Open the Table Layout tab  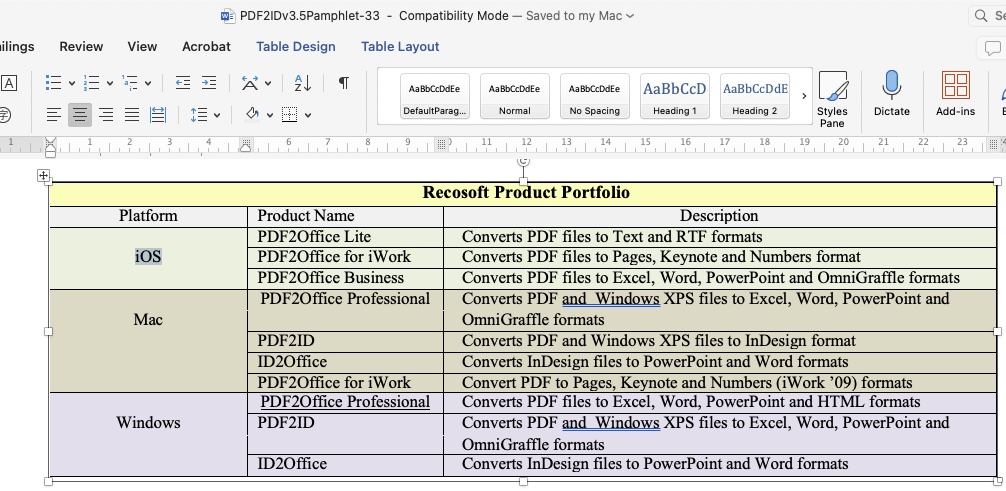(400, 46)
